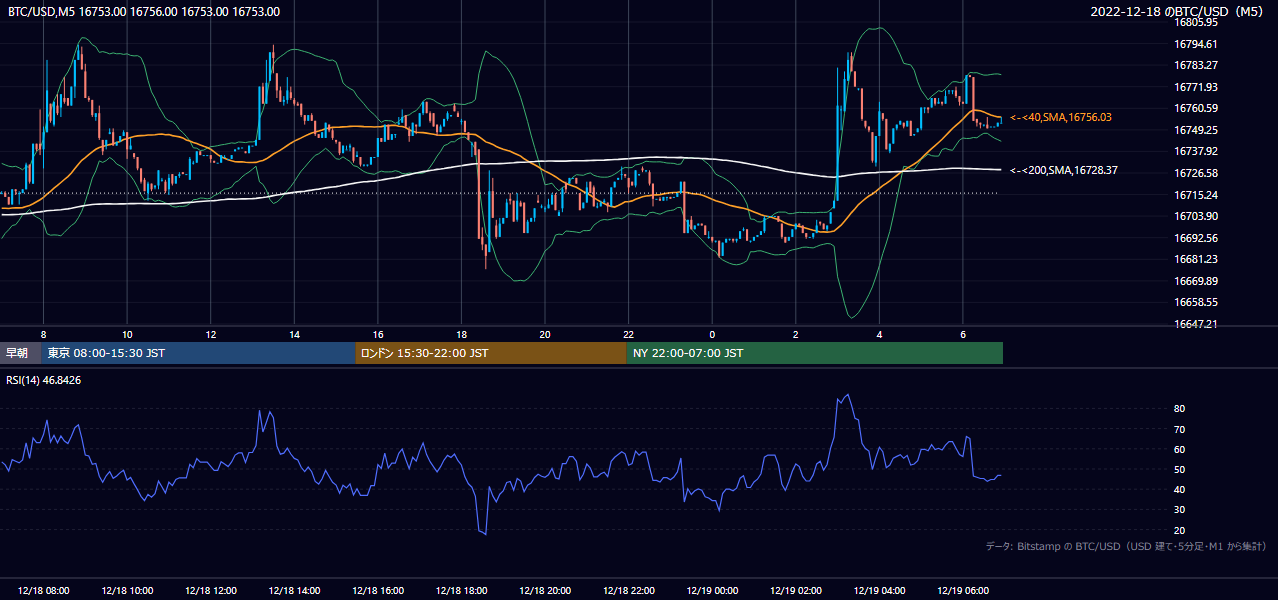Click the 12/18 20:00 date label
The width and height of the screenshot is (1278, 600).
544,590
